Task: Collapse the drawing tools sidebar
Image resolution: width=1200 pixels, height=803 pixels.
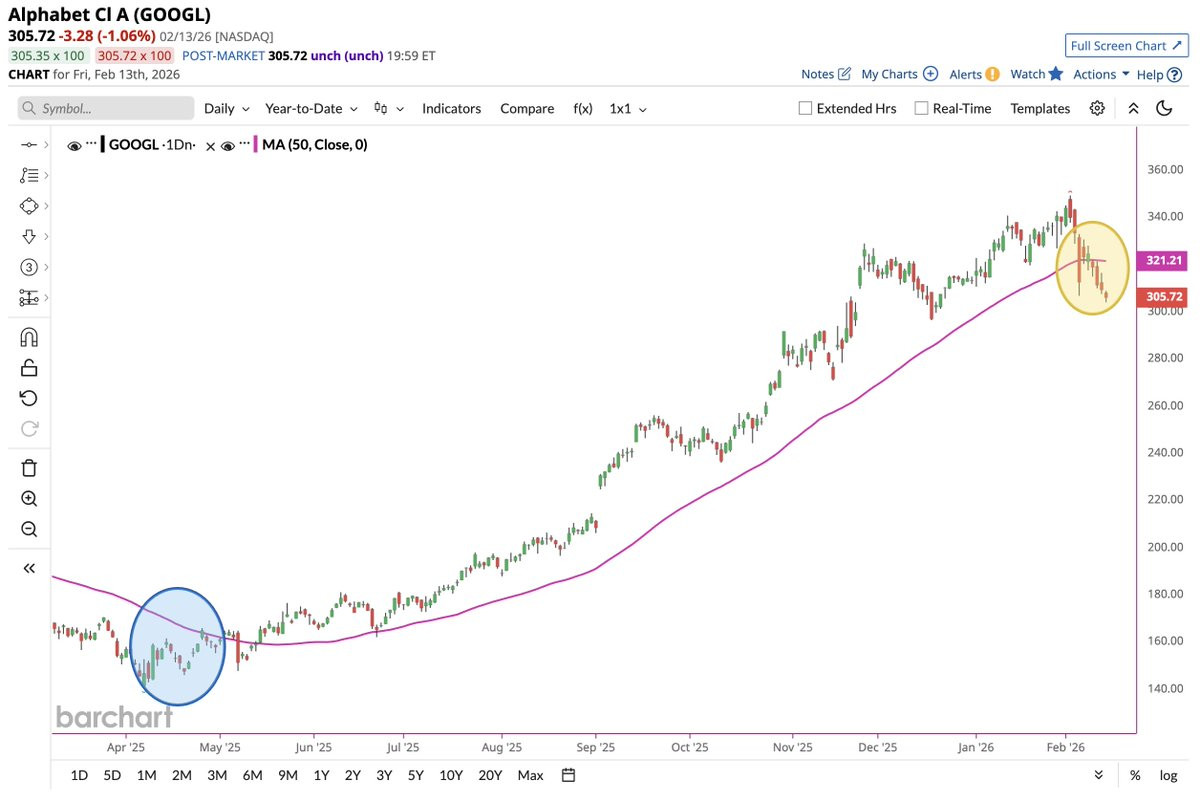Action: coord(29,568)
